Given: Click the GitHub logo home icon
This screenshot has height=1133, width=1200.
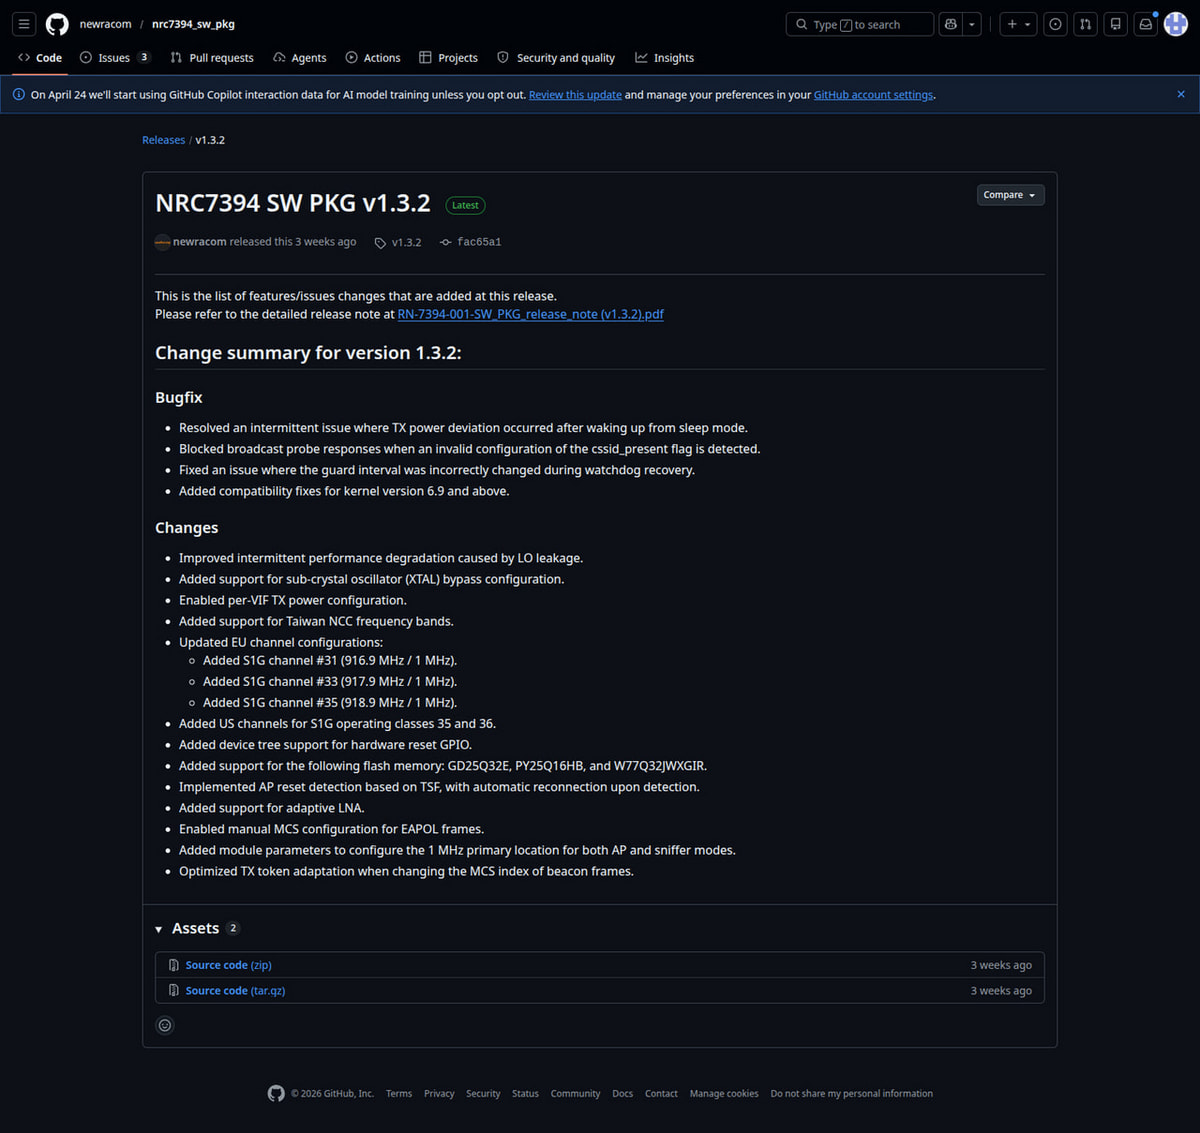Looking at the screenshot, I should 57,24.
